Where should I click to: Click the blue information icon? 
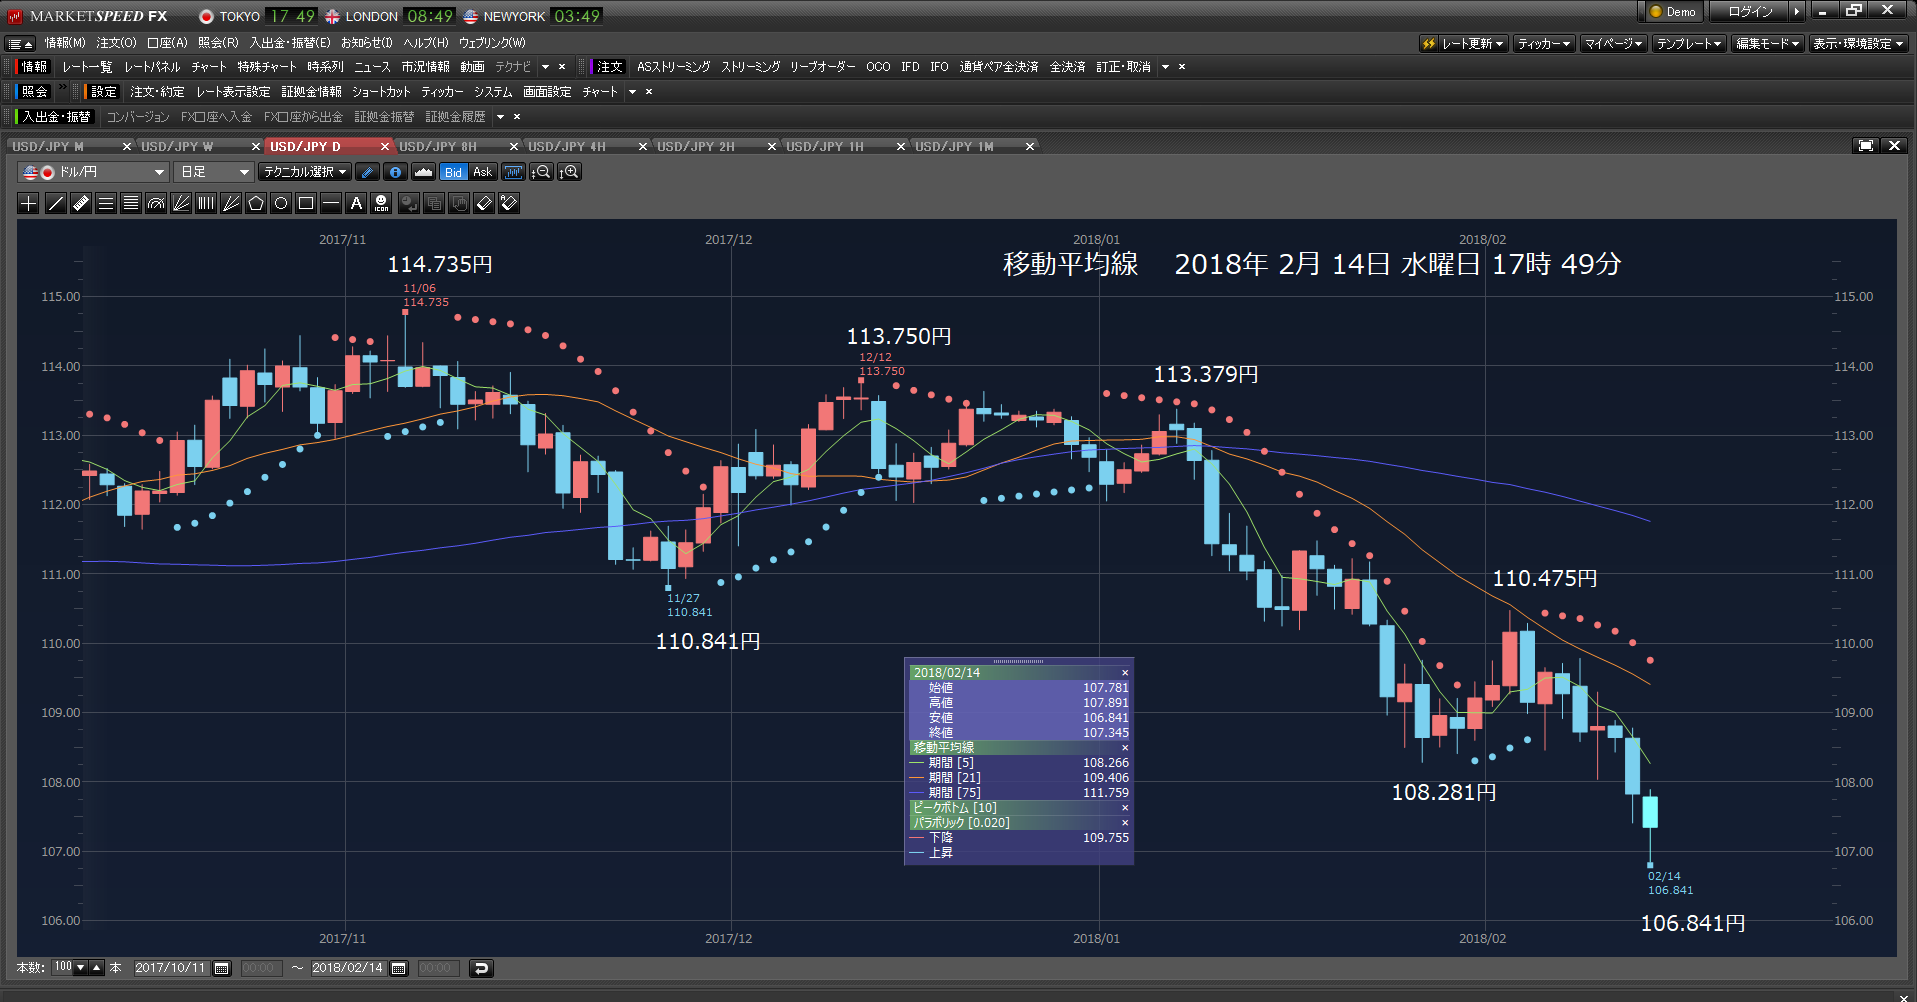(396, 172)
